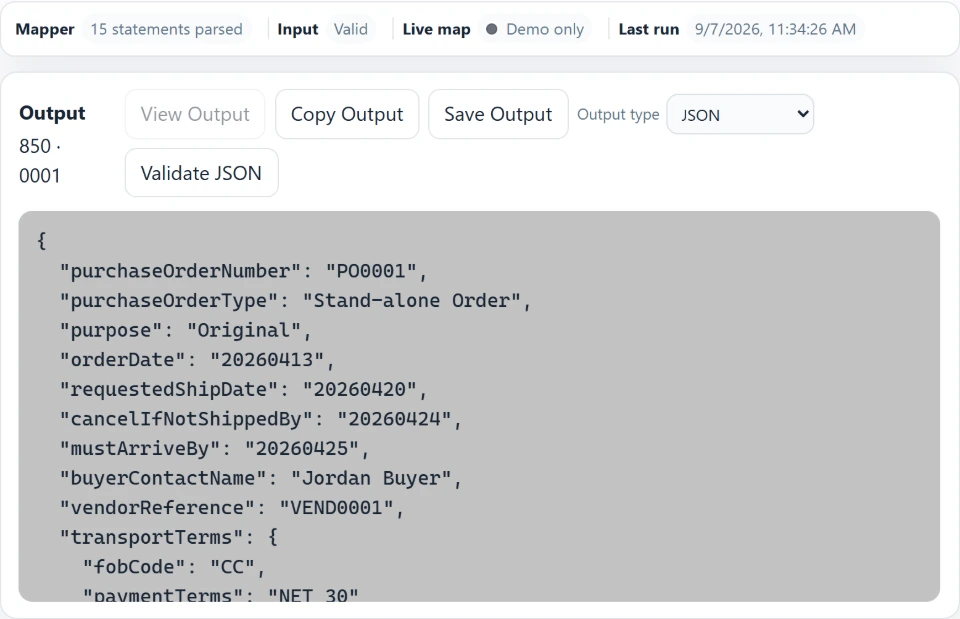Click the purchaseOrderNumber "PO0001" line
This screenshot has height=619, width=960.
point(243,271)
